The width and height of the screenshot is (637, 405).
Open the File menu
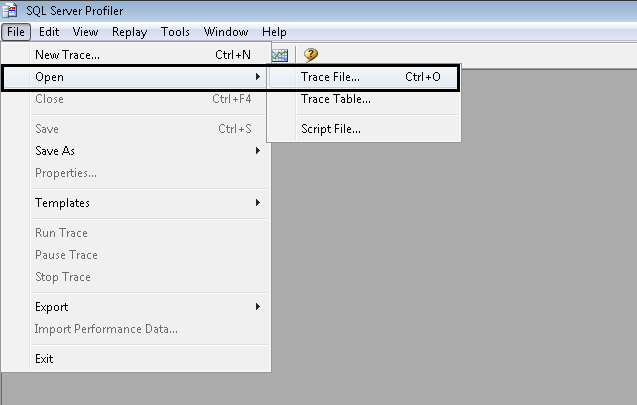point(16,32)
